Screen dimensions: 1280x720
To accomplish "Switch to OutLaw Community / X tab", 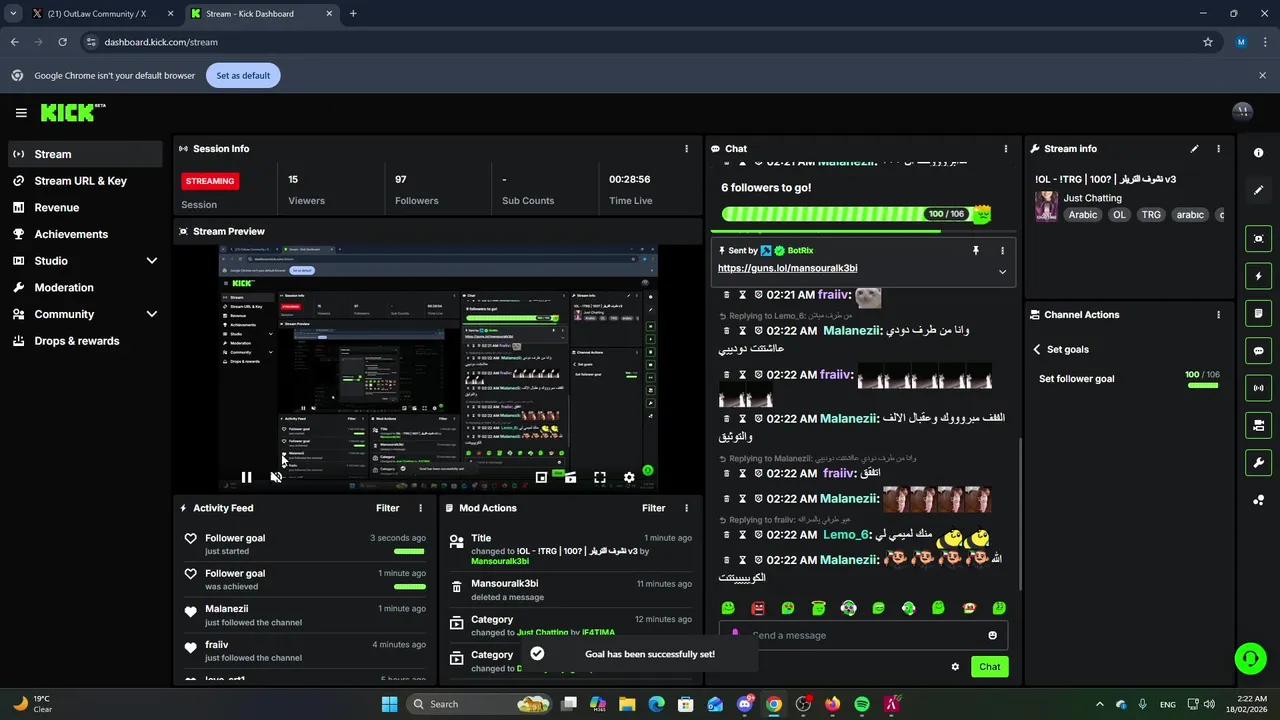I will [101, 14].
